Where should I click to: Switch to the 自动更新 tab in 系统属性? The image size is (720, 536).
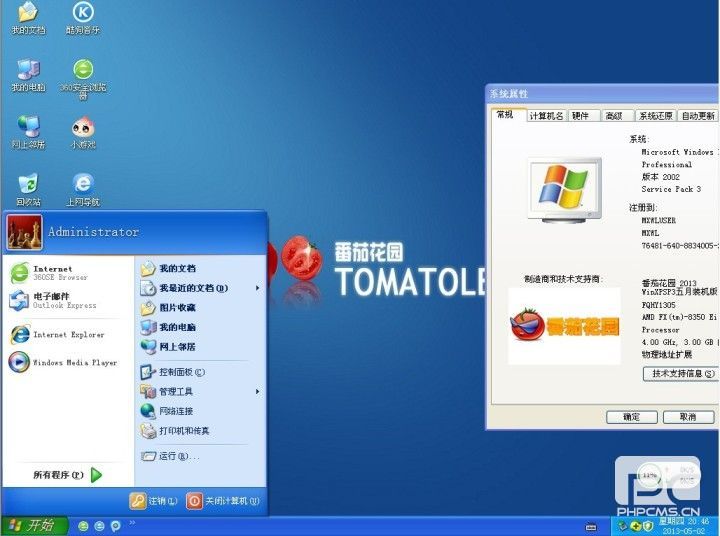[x=698, y=116]
